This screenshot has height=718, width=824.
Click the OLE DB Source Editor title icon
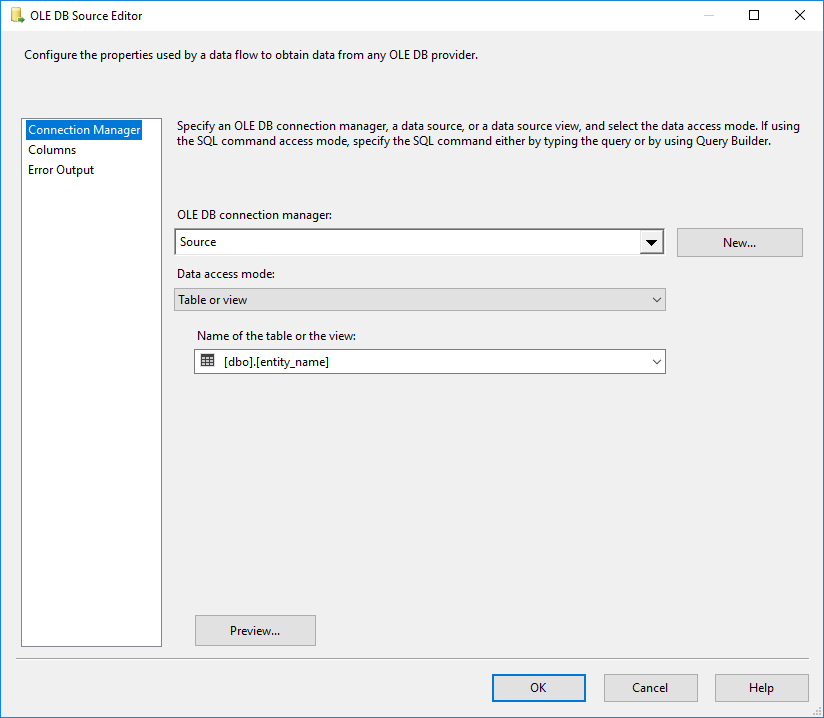pos(17,15)
